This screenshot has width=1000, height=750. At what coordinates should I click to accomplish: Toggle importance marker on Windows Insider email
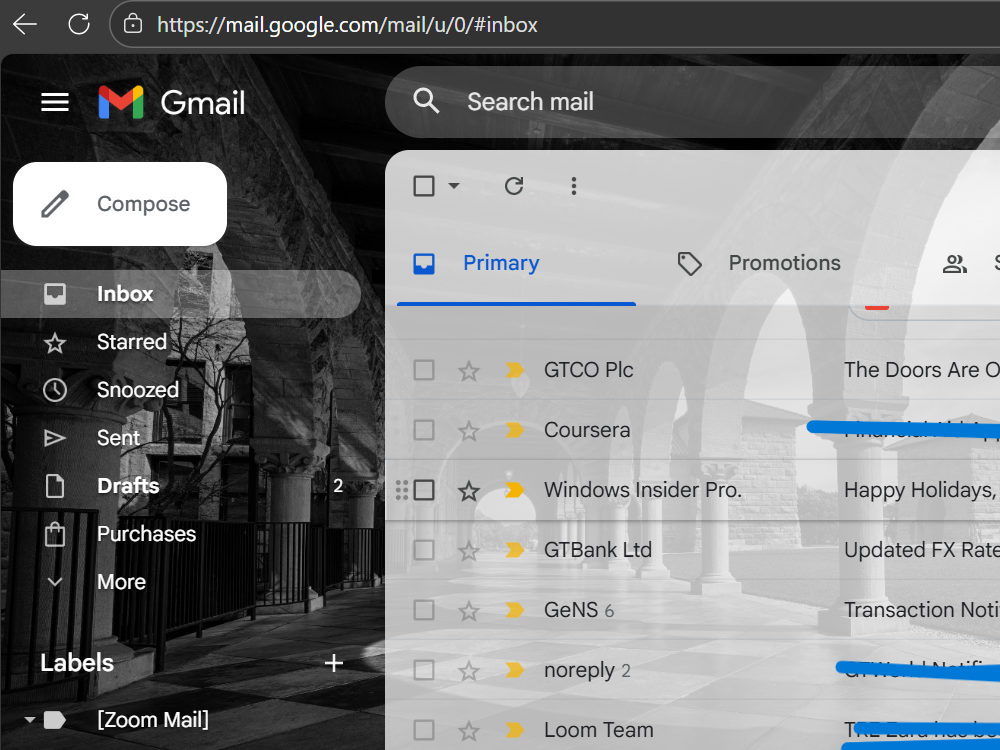click(514, 490)
